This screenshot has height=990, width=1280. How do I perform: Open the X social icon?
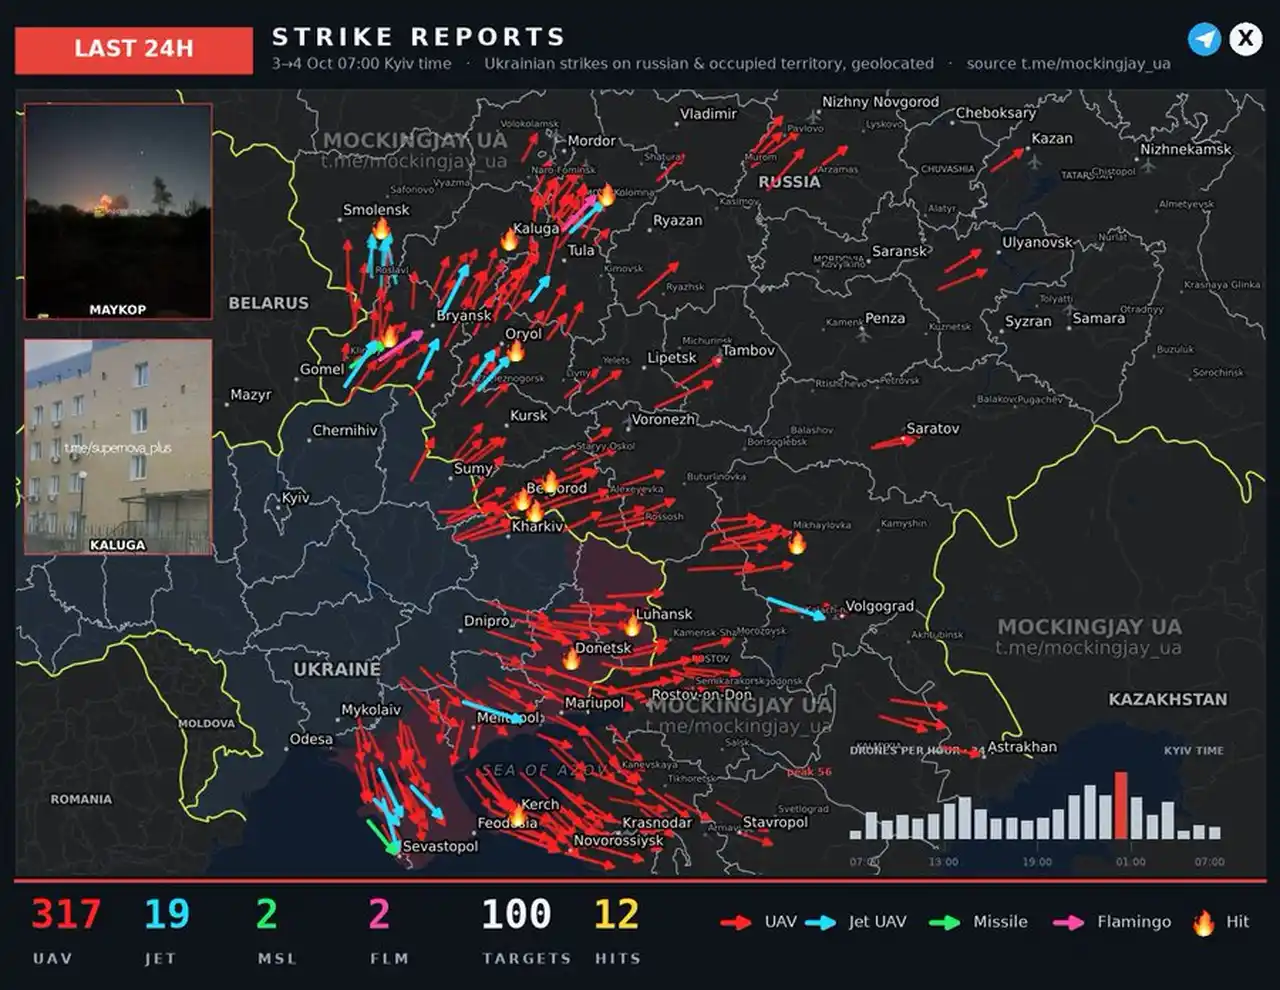(x=1245, y=39)
